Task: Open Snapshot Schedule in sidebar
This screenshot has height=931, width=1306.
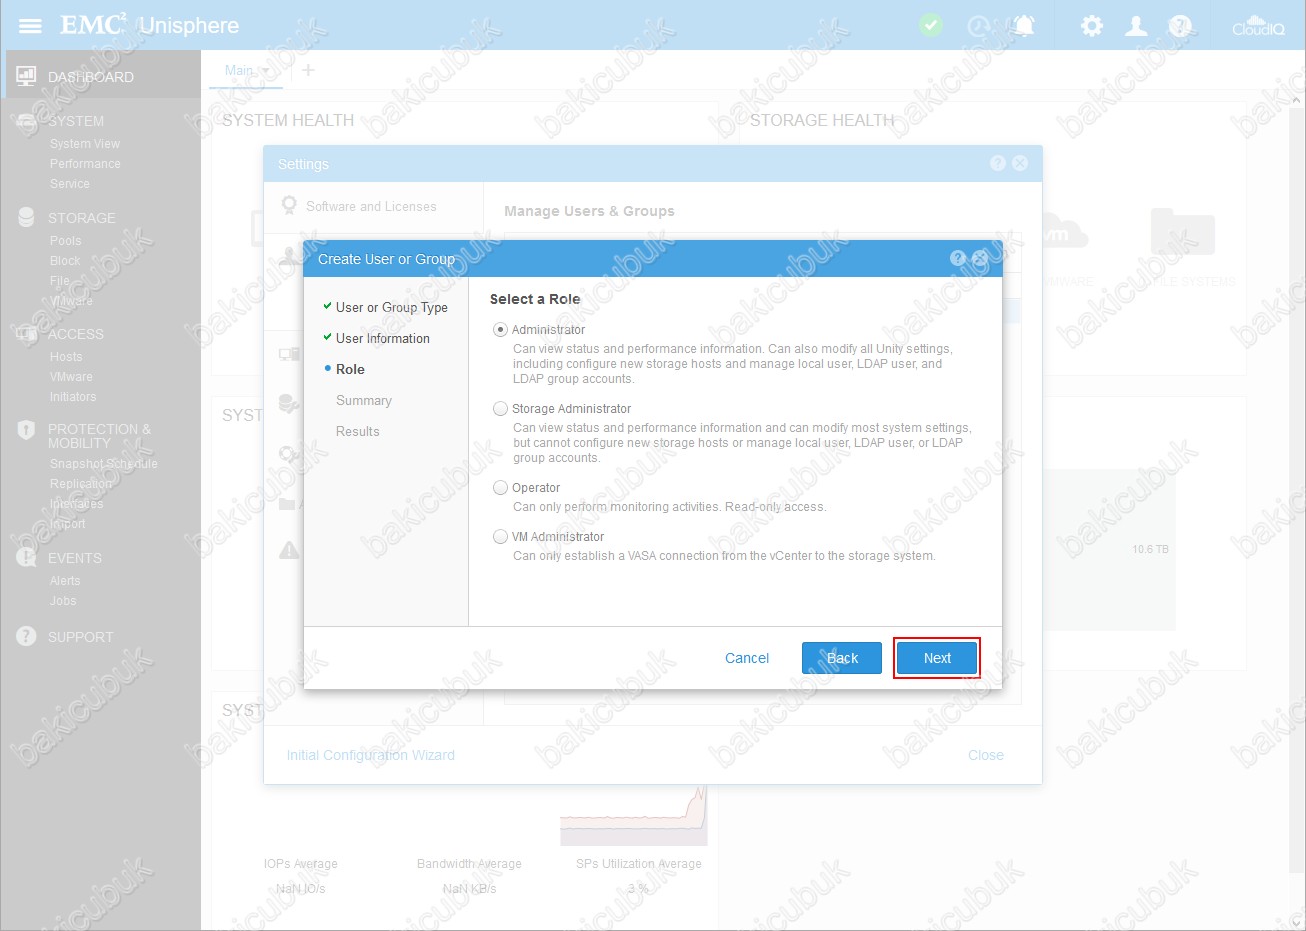Action: click(x=104, y=464)
